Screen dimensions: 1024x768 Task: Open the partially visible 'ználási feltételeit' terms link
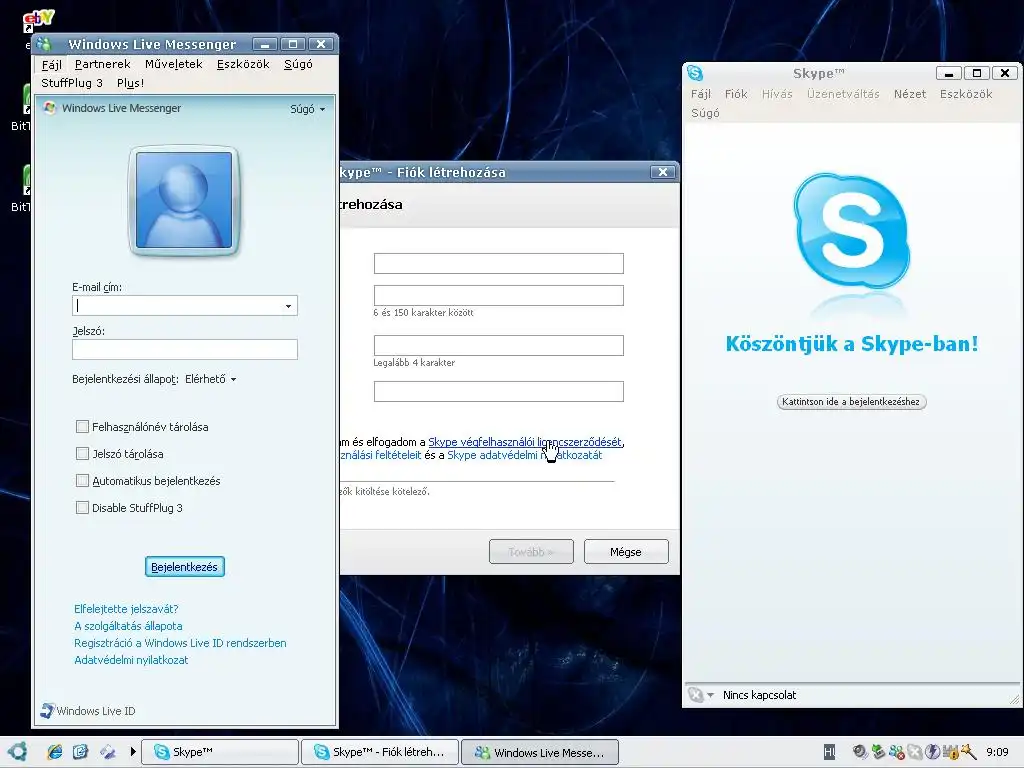[x=381, y=455]
